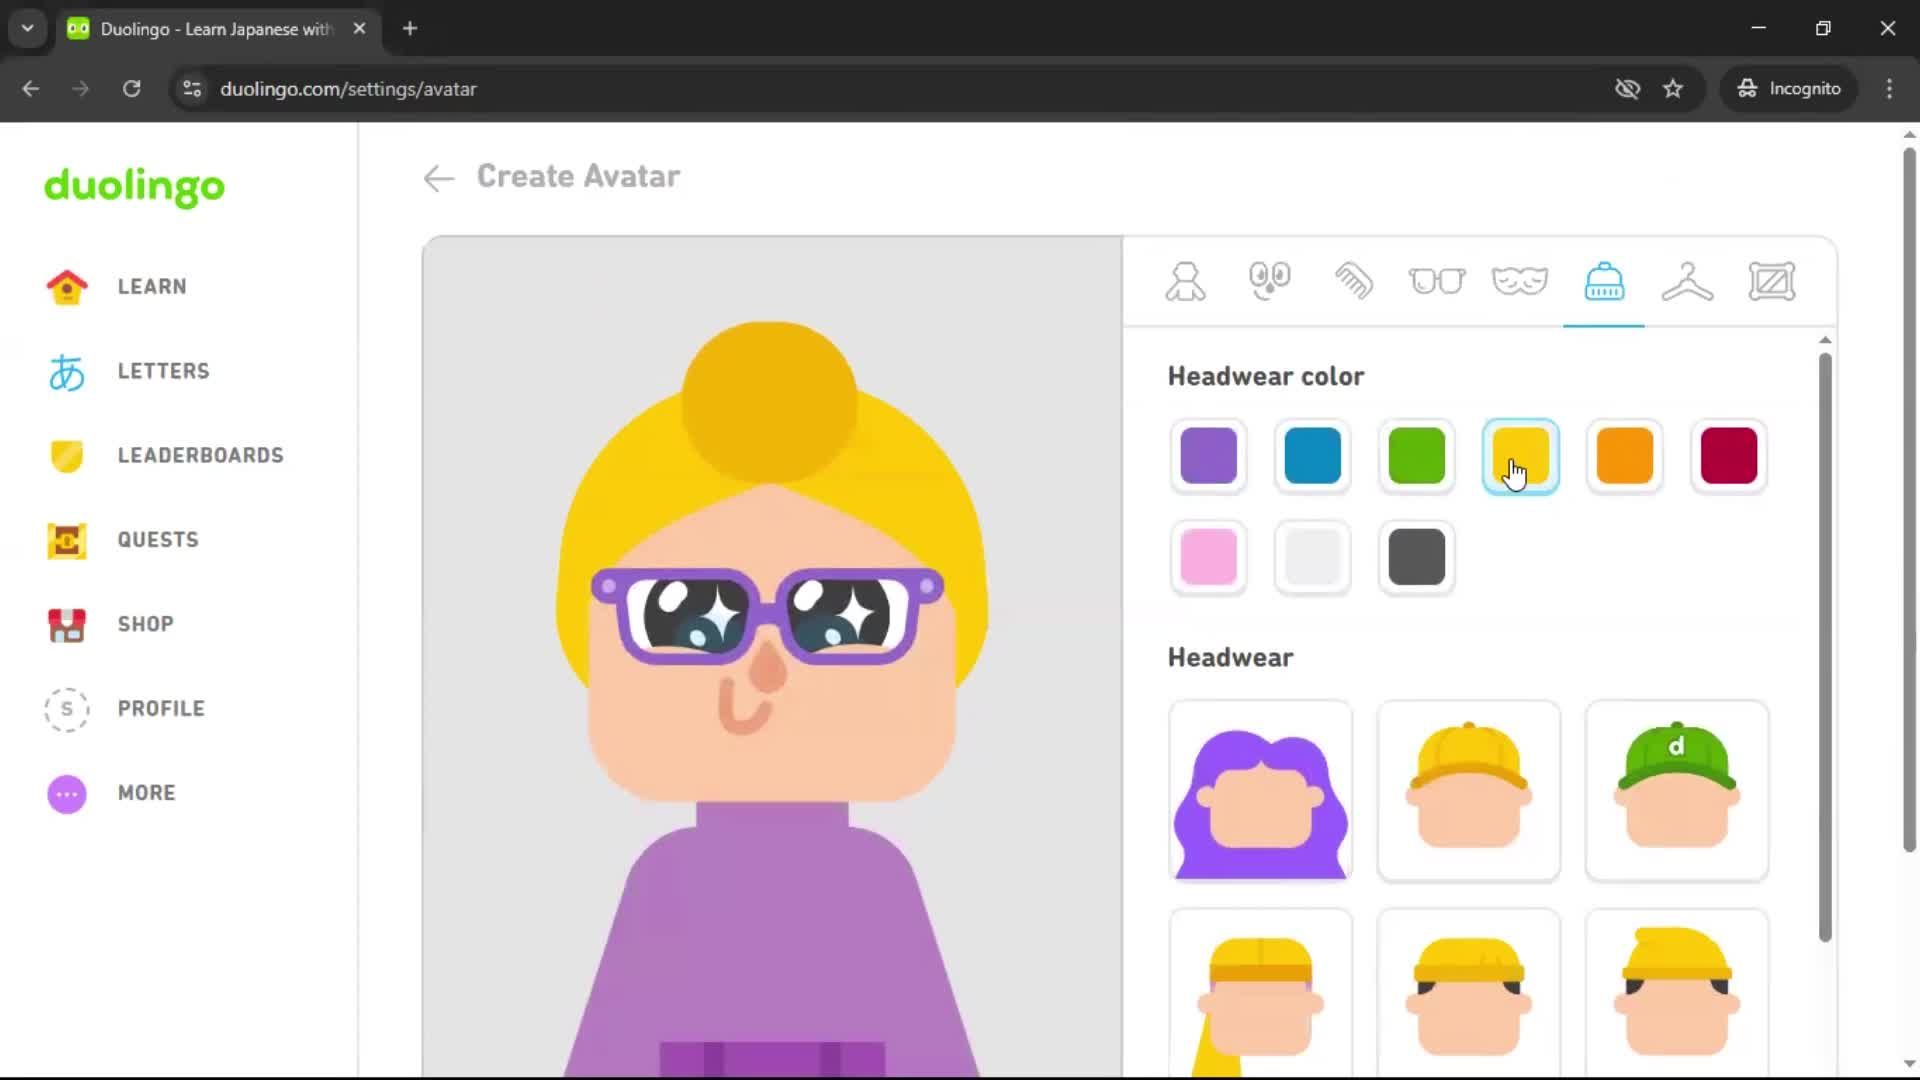Select the purple hair headwear option

1260,791
